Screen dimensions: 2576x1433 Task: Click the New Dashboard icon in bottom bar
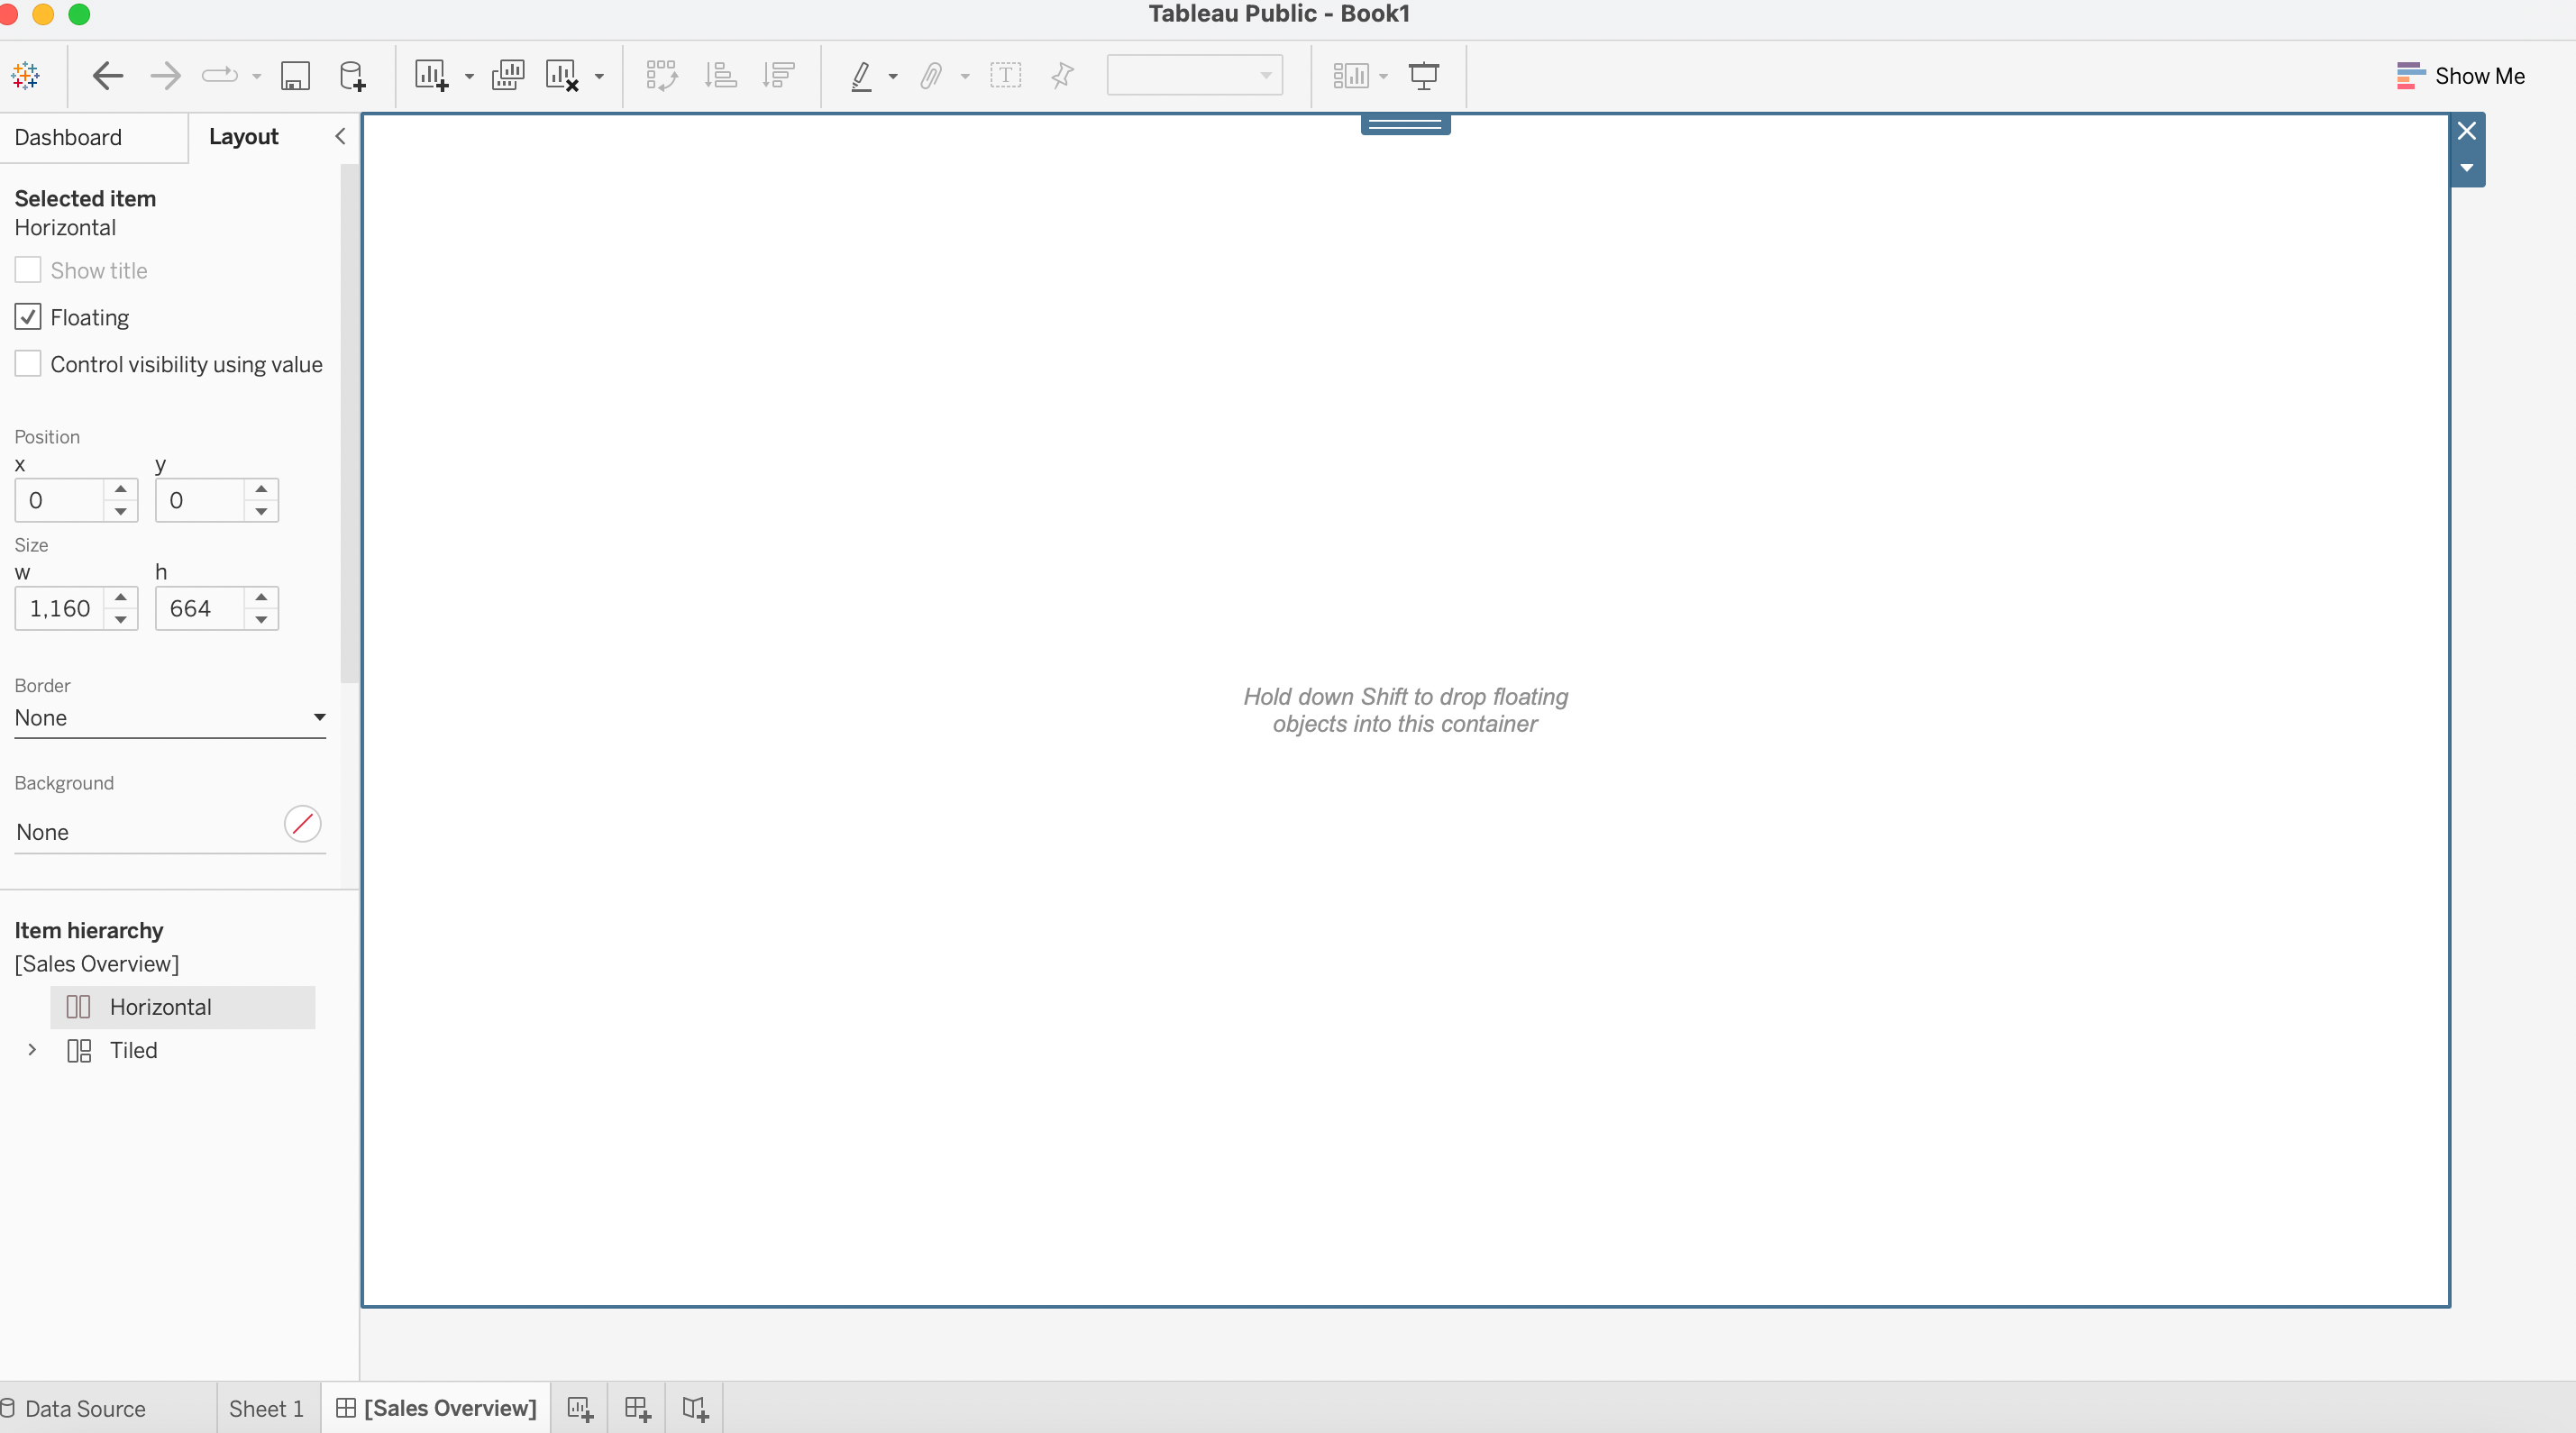pyautogui.click(x=637, y=1408)
